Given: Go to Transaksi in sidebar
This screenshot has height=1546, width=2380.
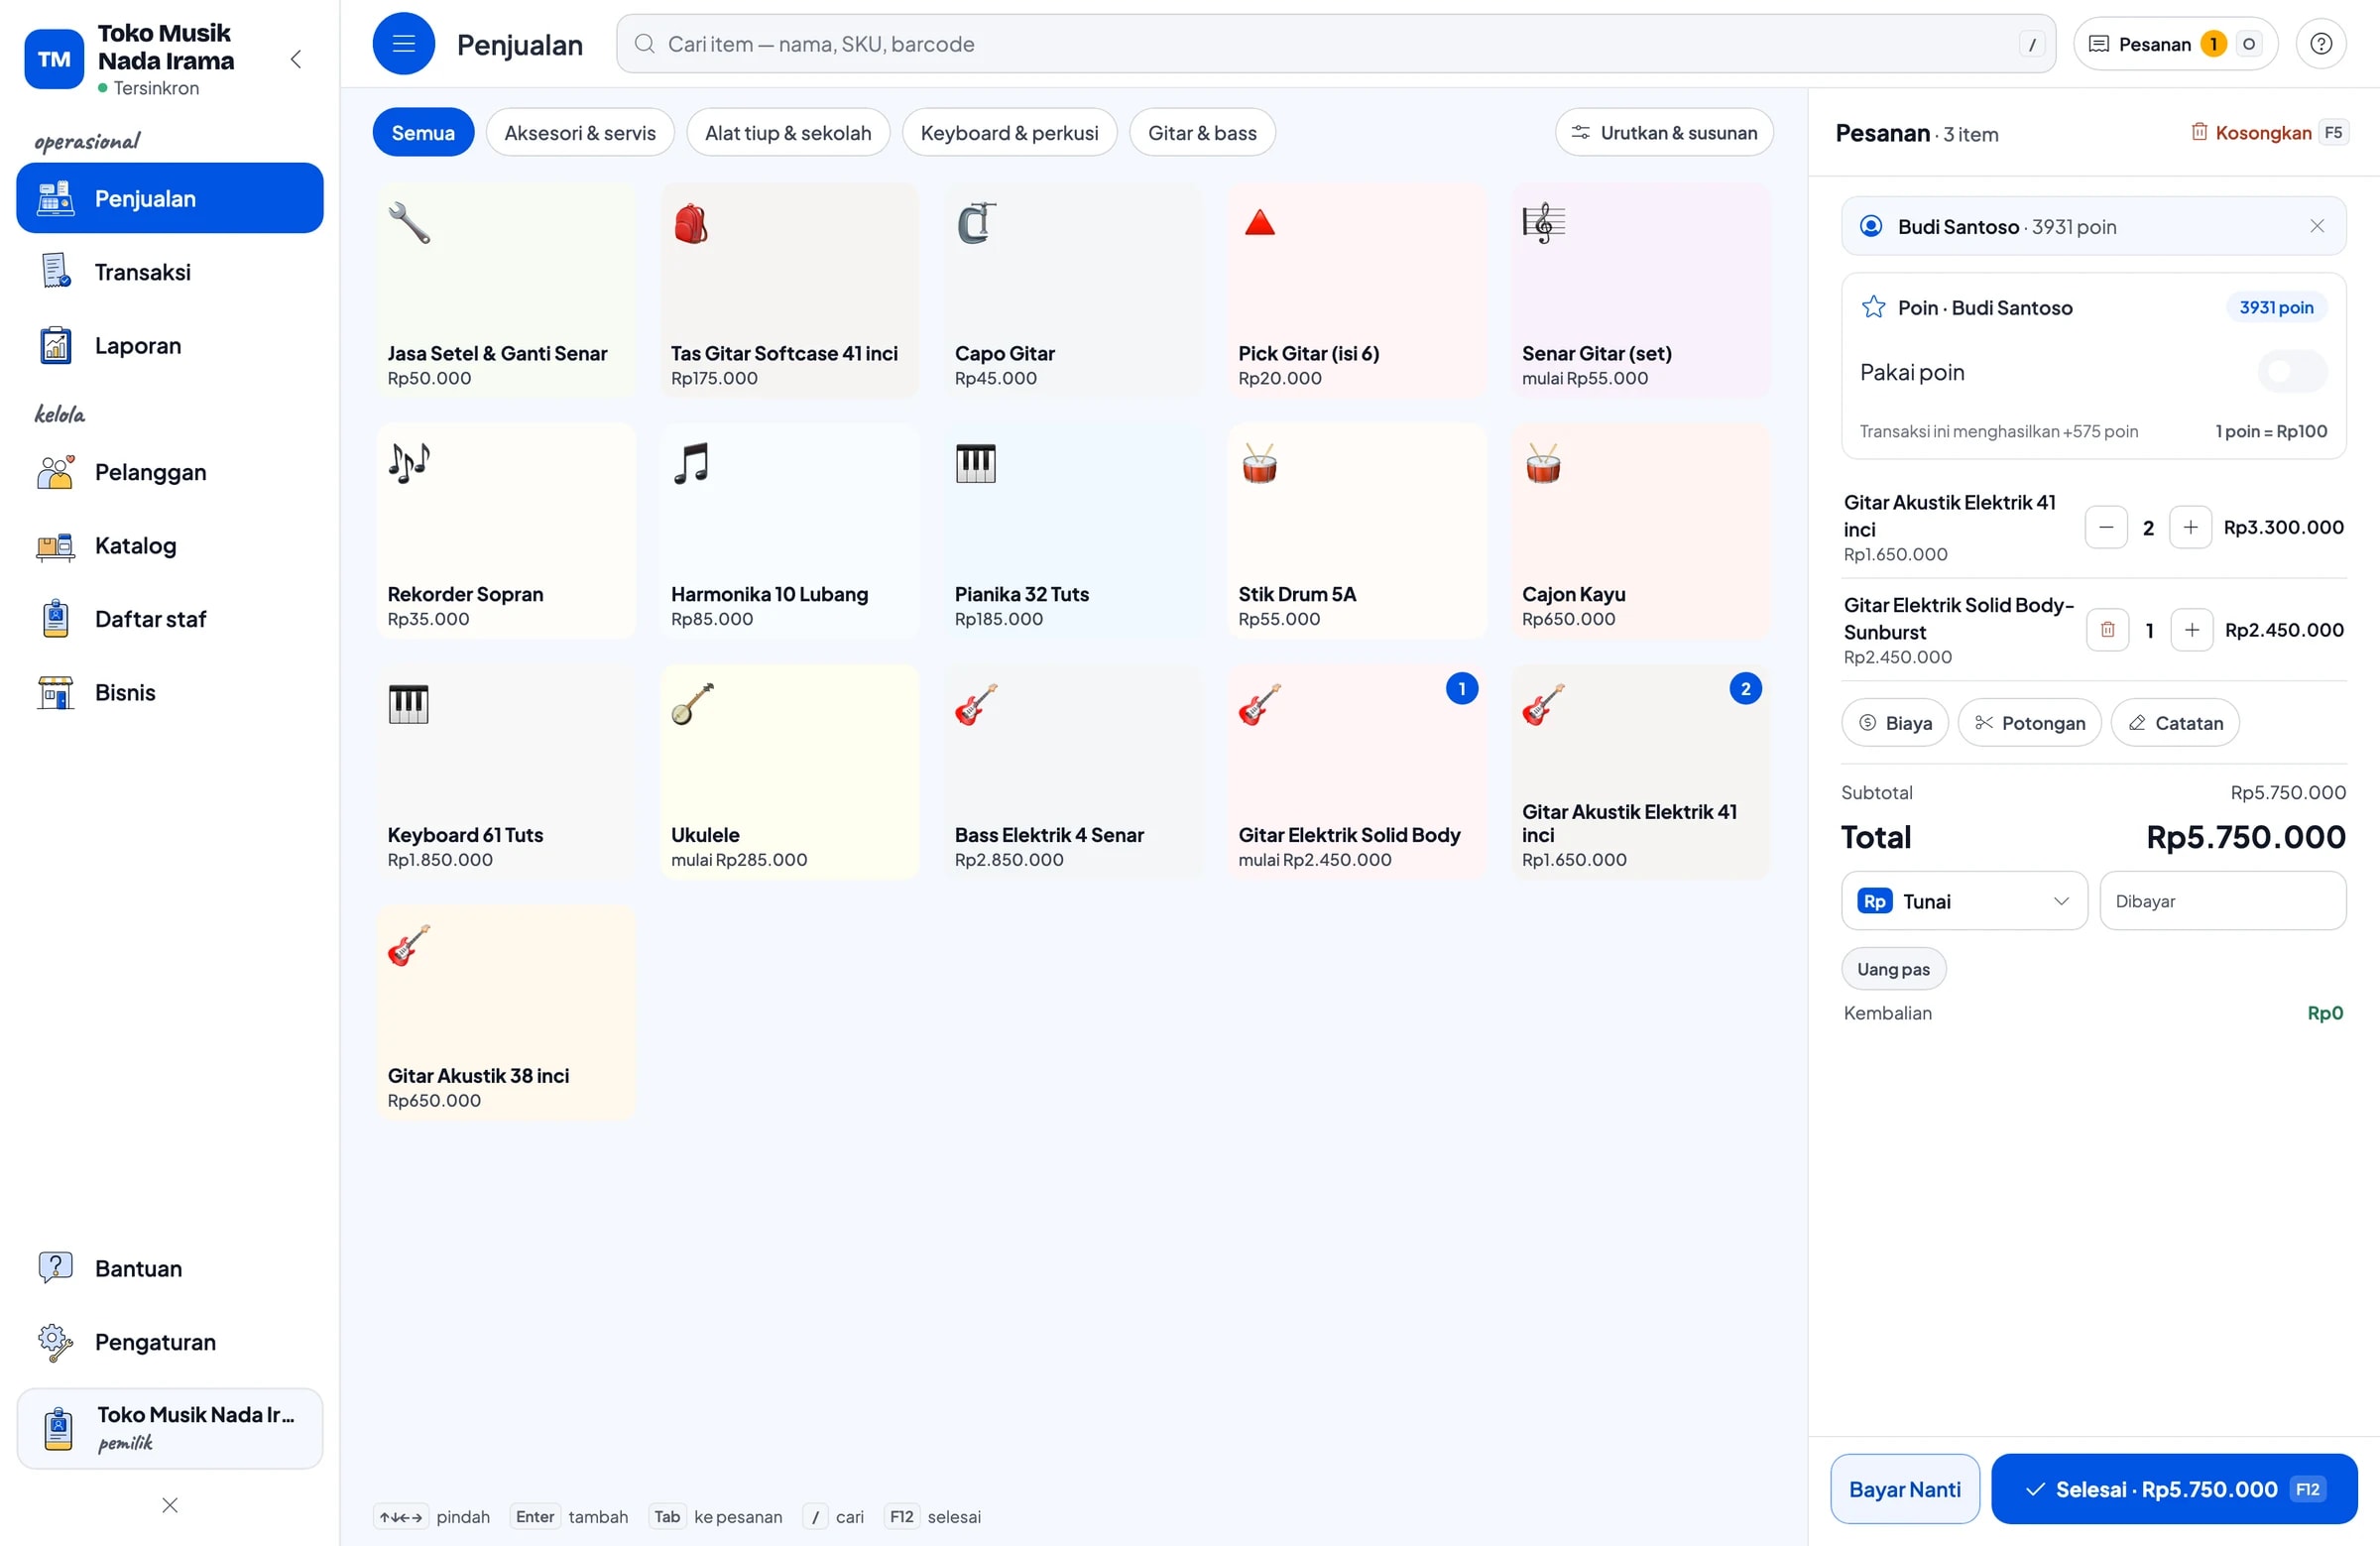Looking at the screenshot, I should [x=170, y=272].
